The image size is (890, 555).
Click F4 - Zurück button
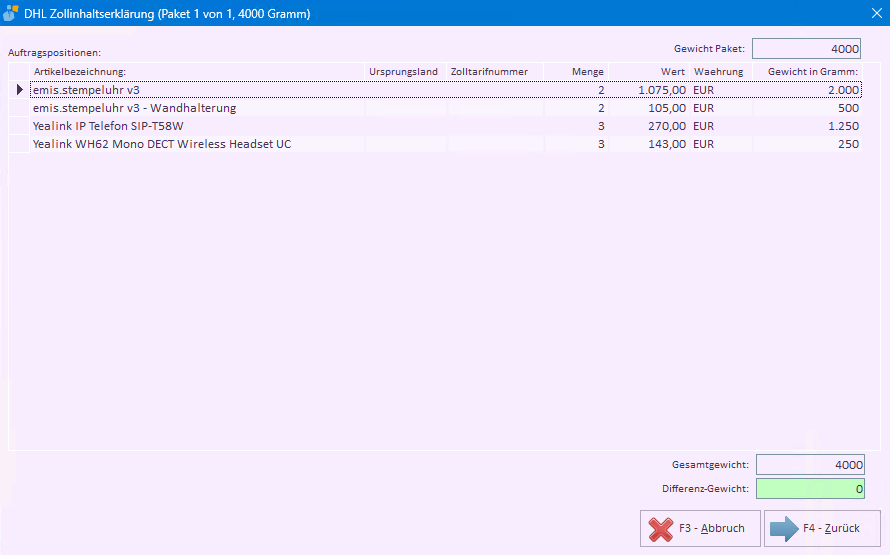pos(822,528)
